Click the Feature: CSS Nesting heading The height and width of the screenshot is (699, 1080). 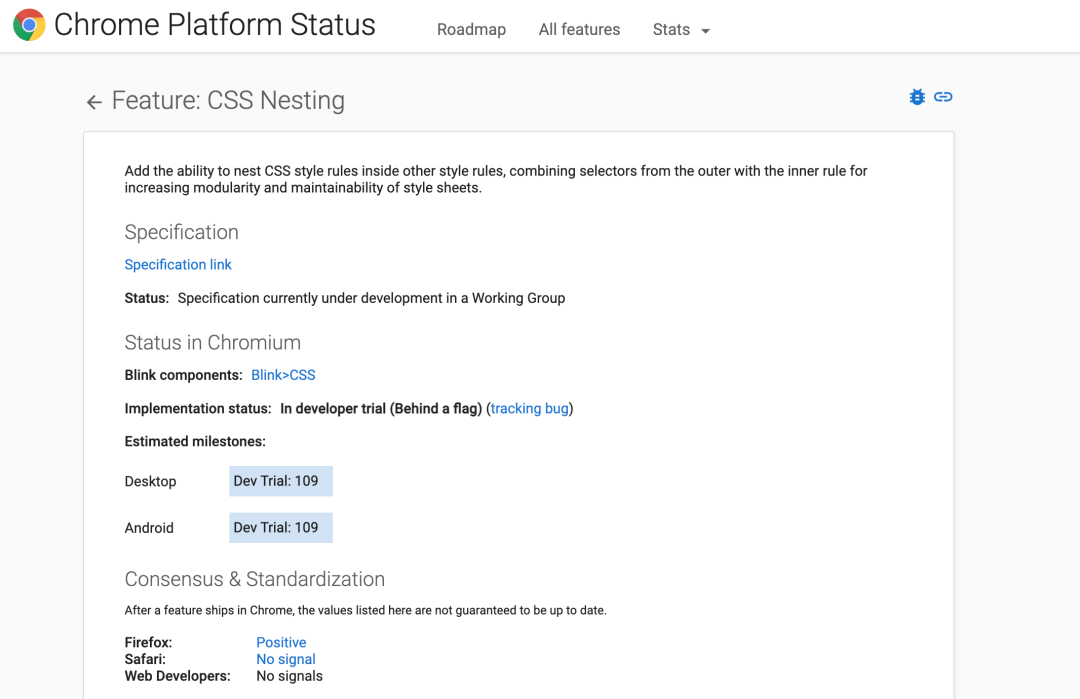228,101
